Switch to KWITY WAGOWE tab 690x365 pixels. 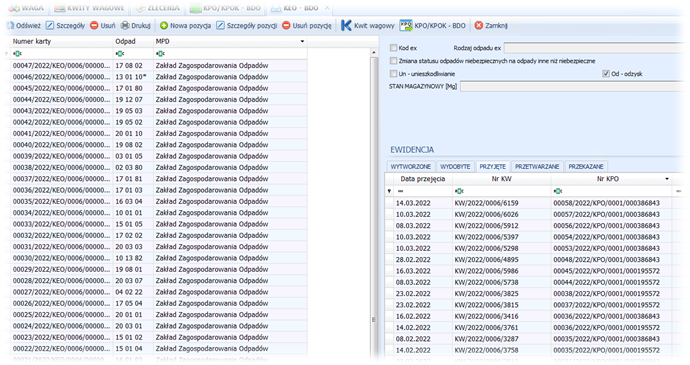click(x=90, y=8)
